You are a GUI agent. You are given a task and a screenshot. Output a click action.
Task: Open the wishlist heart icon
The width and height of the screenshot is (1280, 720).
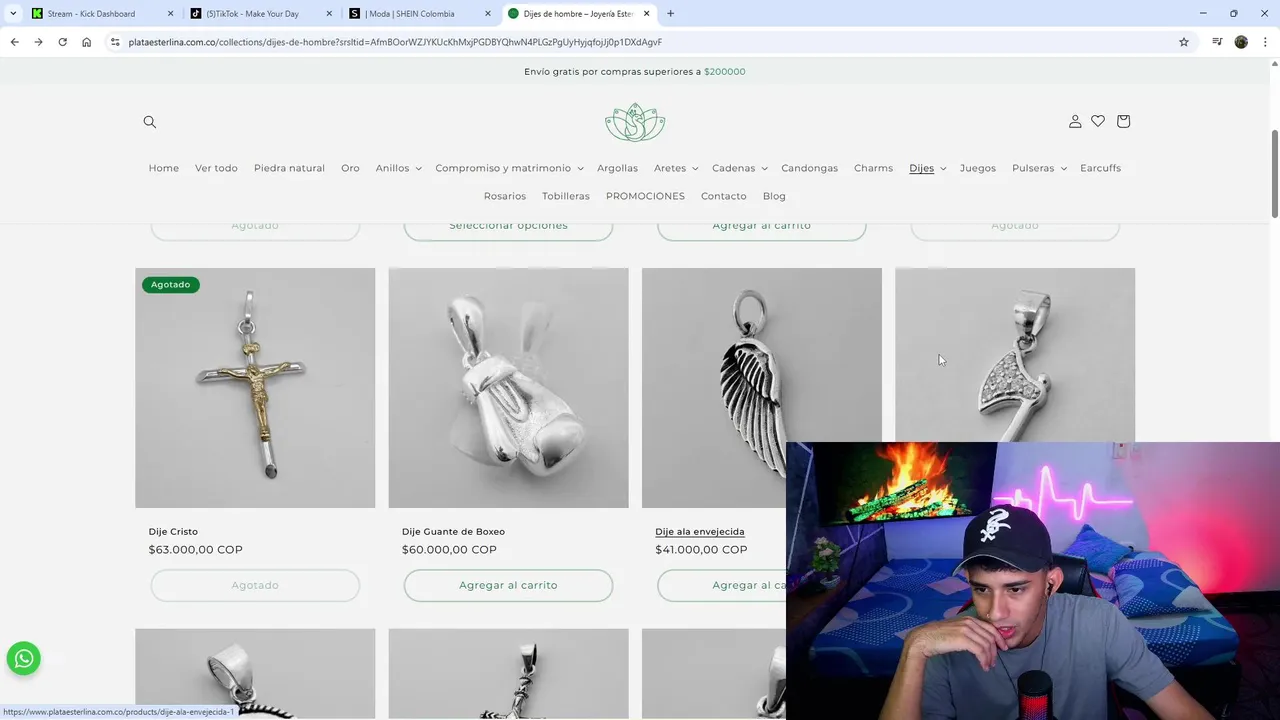point(1098,121)
